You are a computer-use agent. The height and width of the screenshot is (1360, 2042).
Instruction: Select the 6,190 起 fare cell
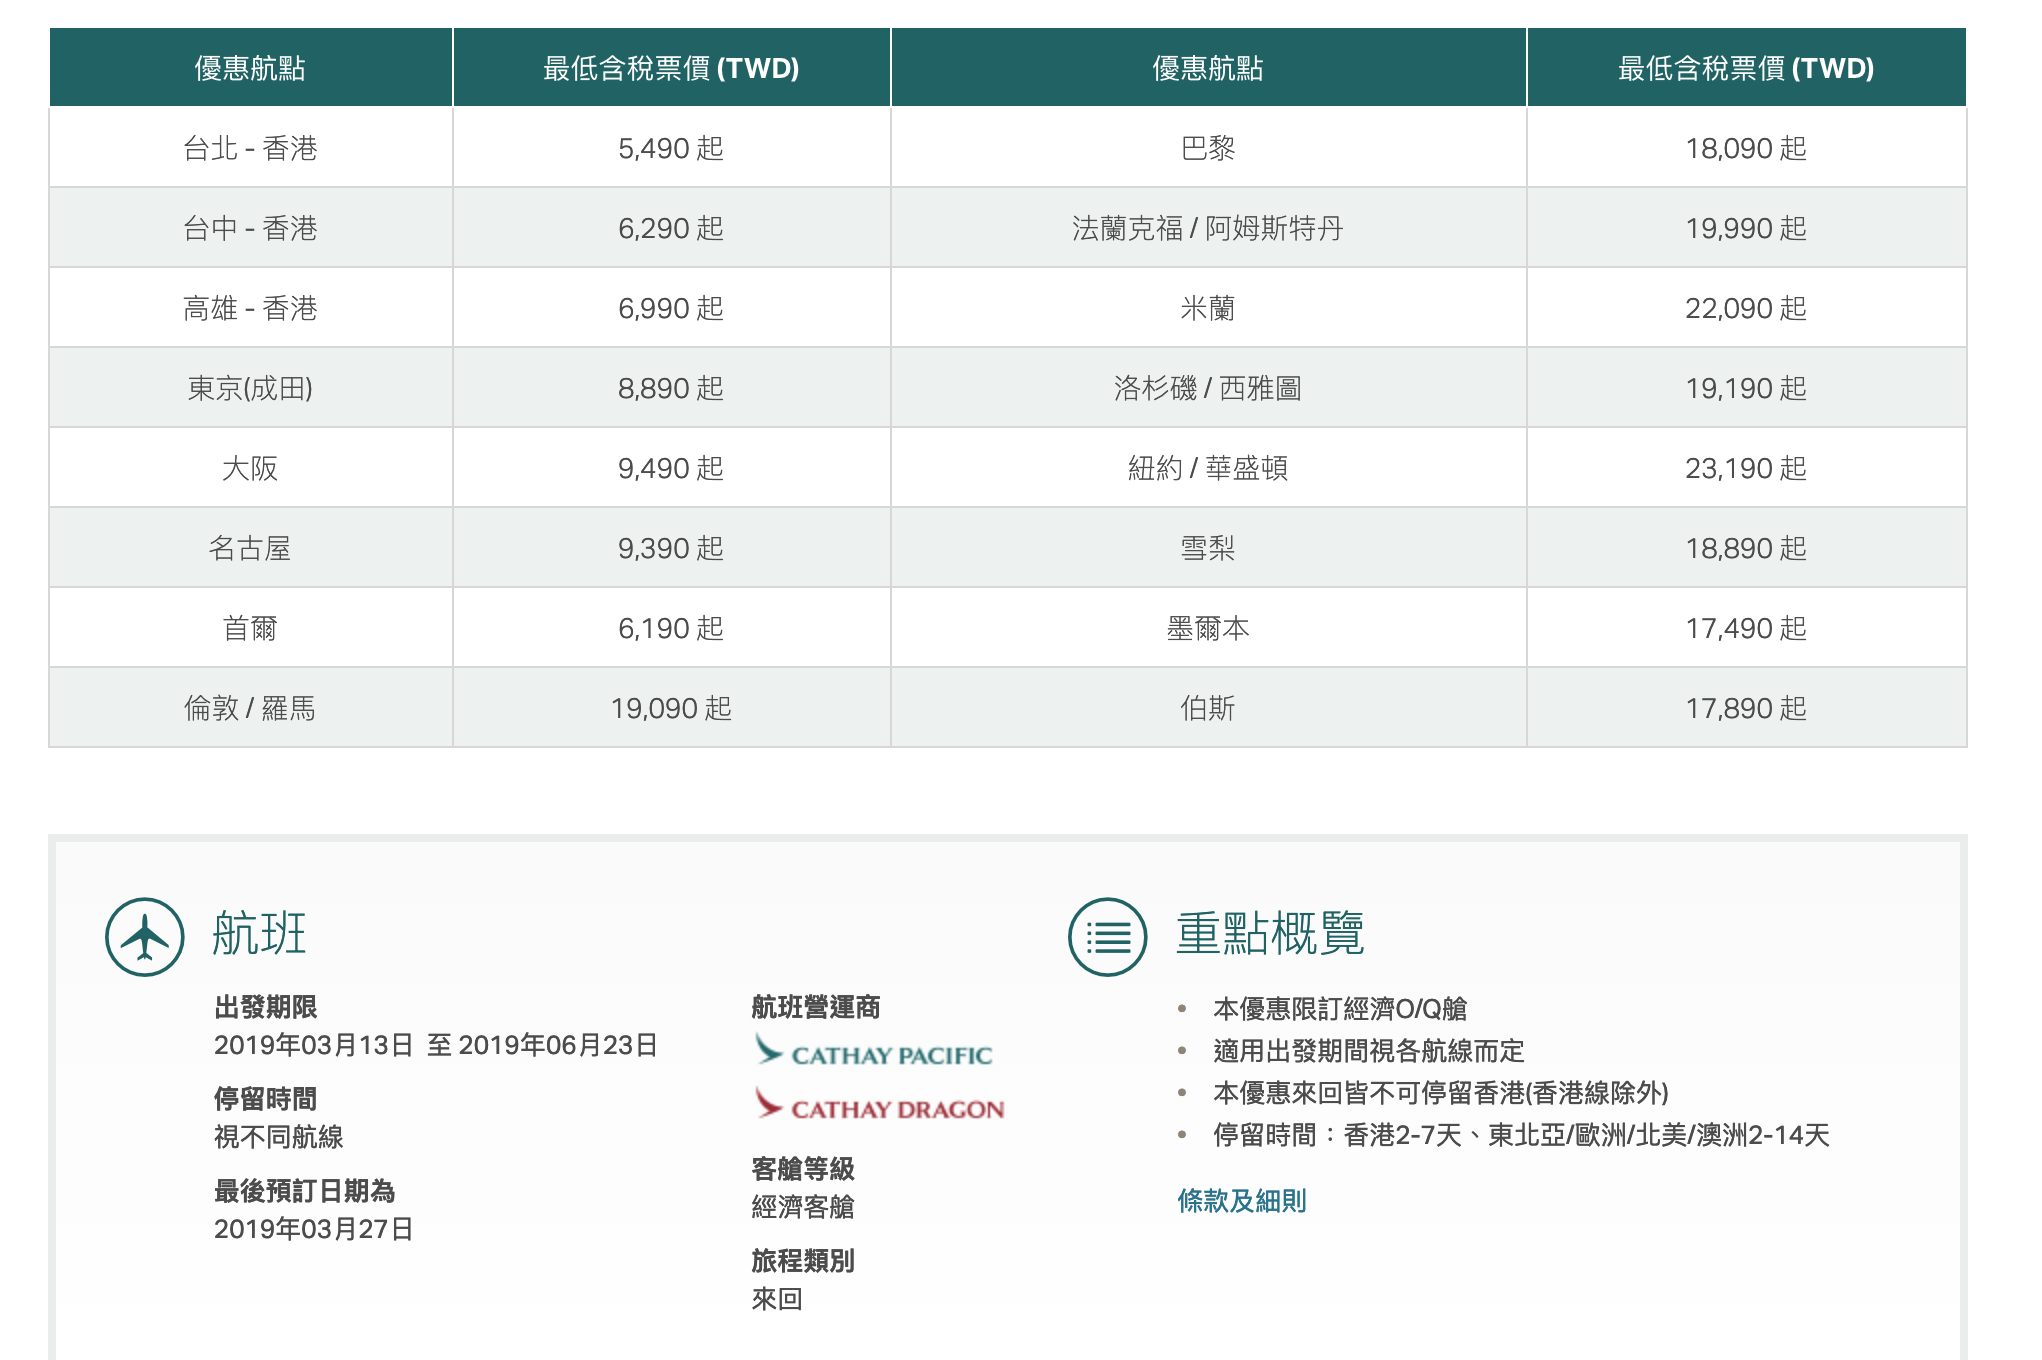tap(671, 628)
